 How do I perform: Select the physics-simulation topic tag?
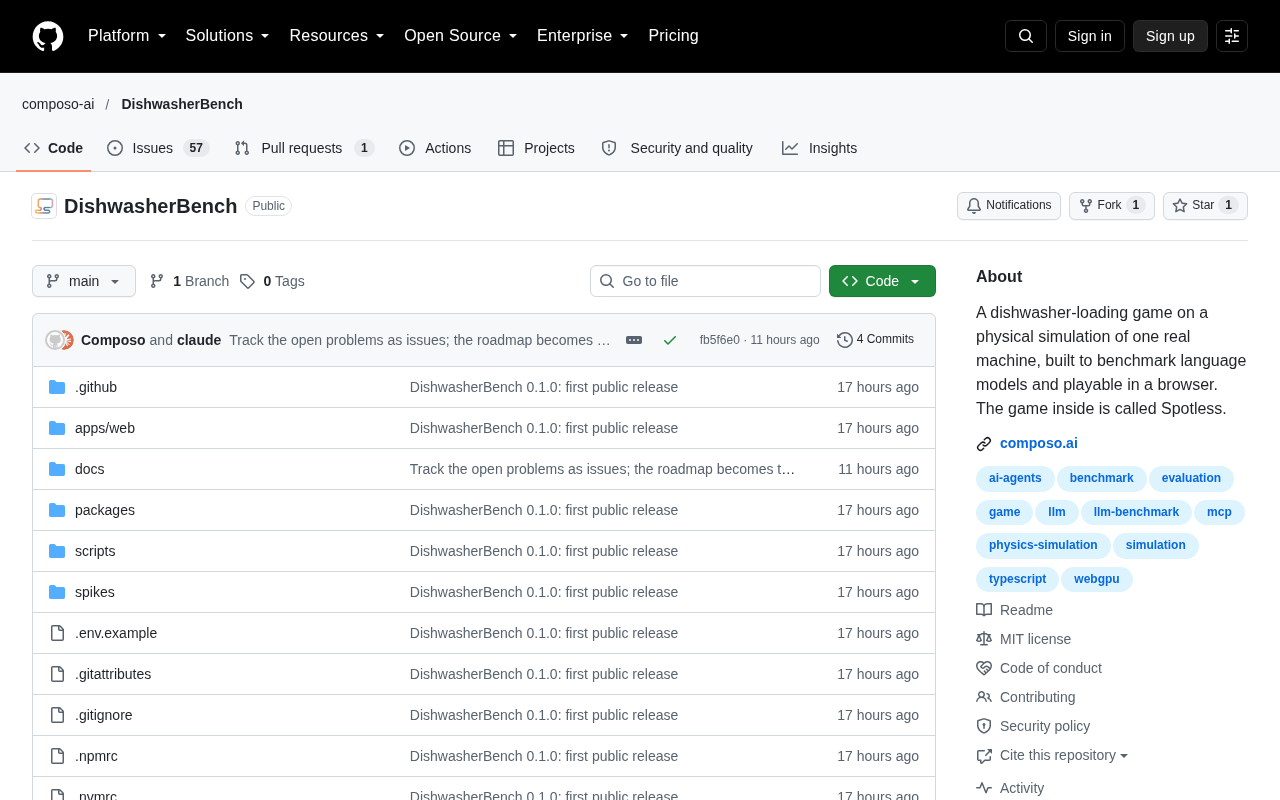[x=1043, y=545]
